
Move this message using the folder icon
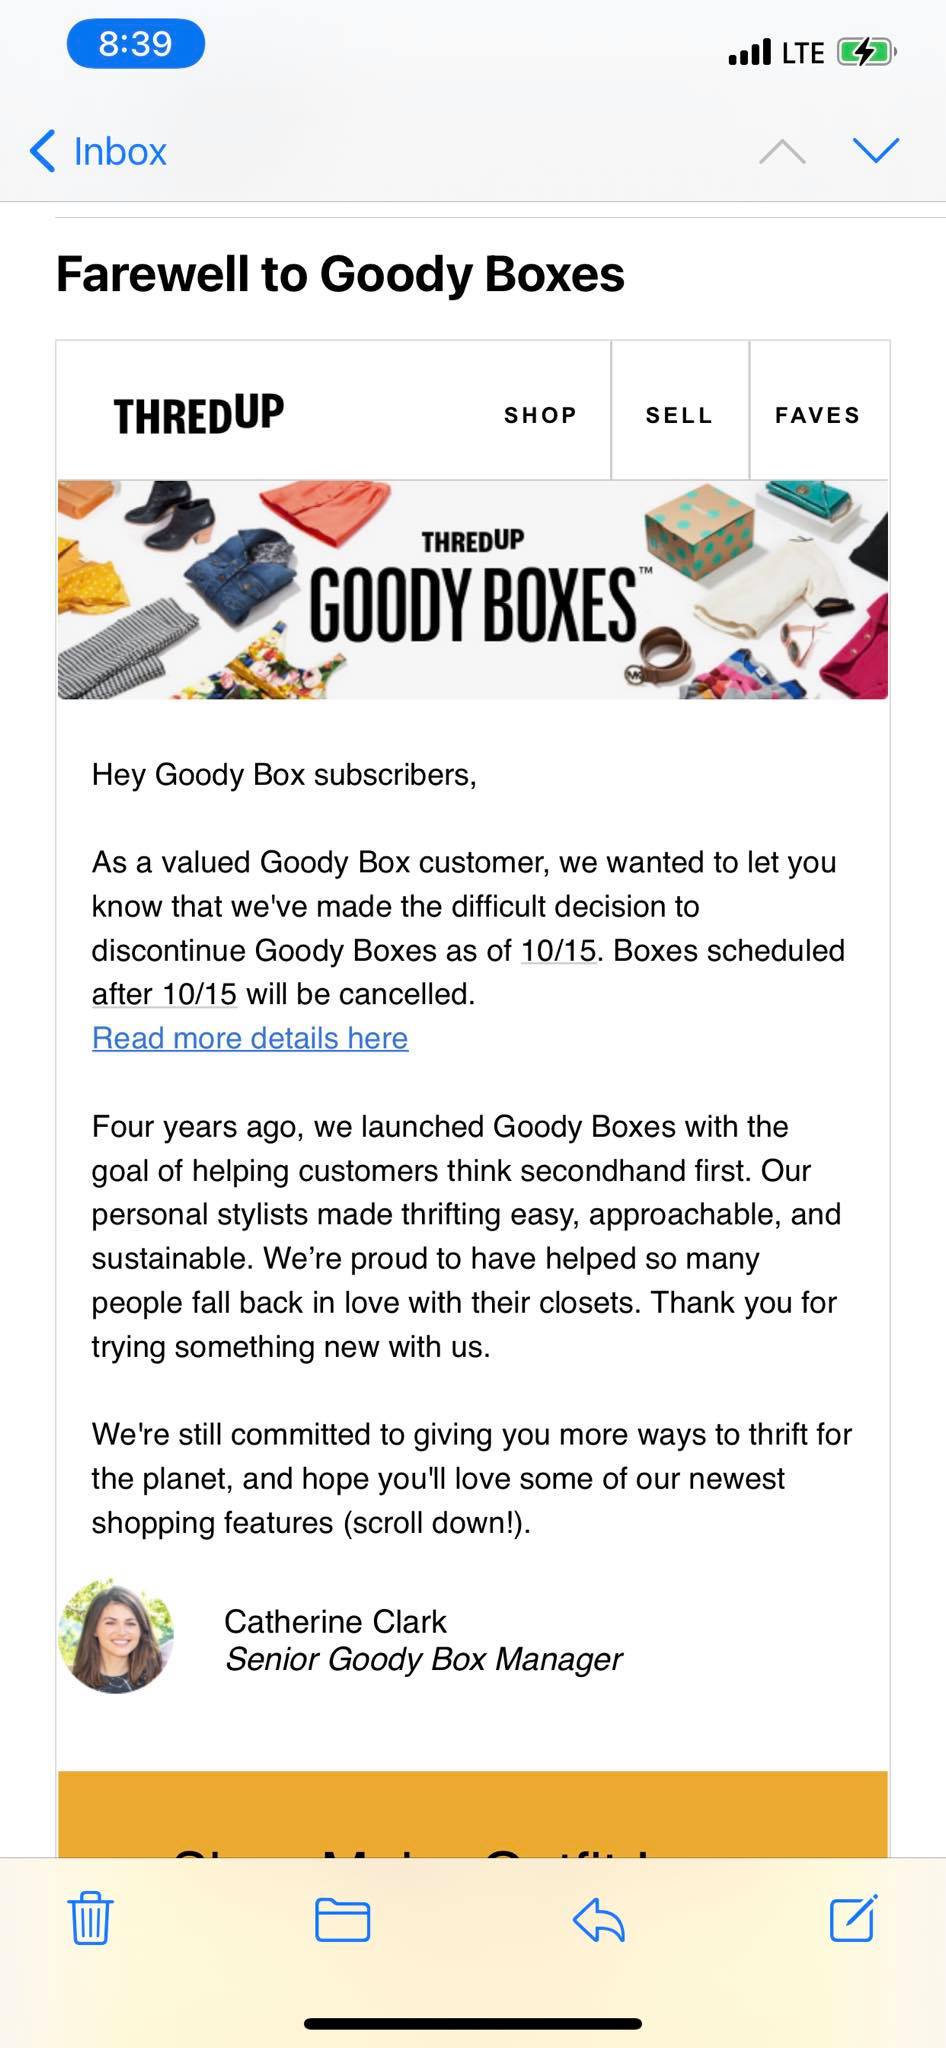[x=345, y=1919]
